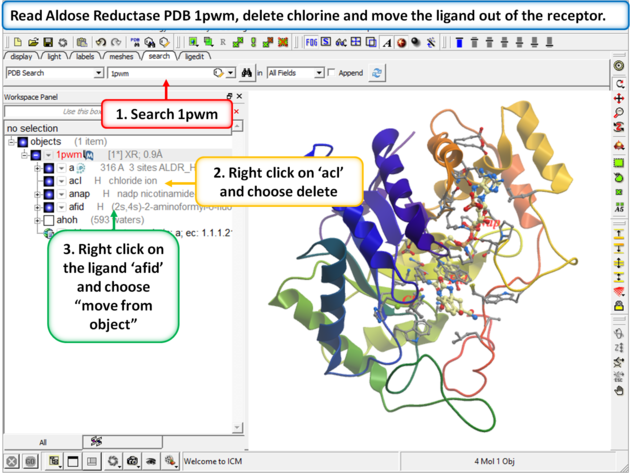The height and width of the screenshot is (473, 630).
Task: Enable the Append checkbox
Action: point(333,73)
